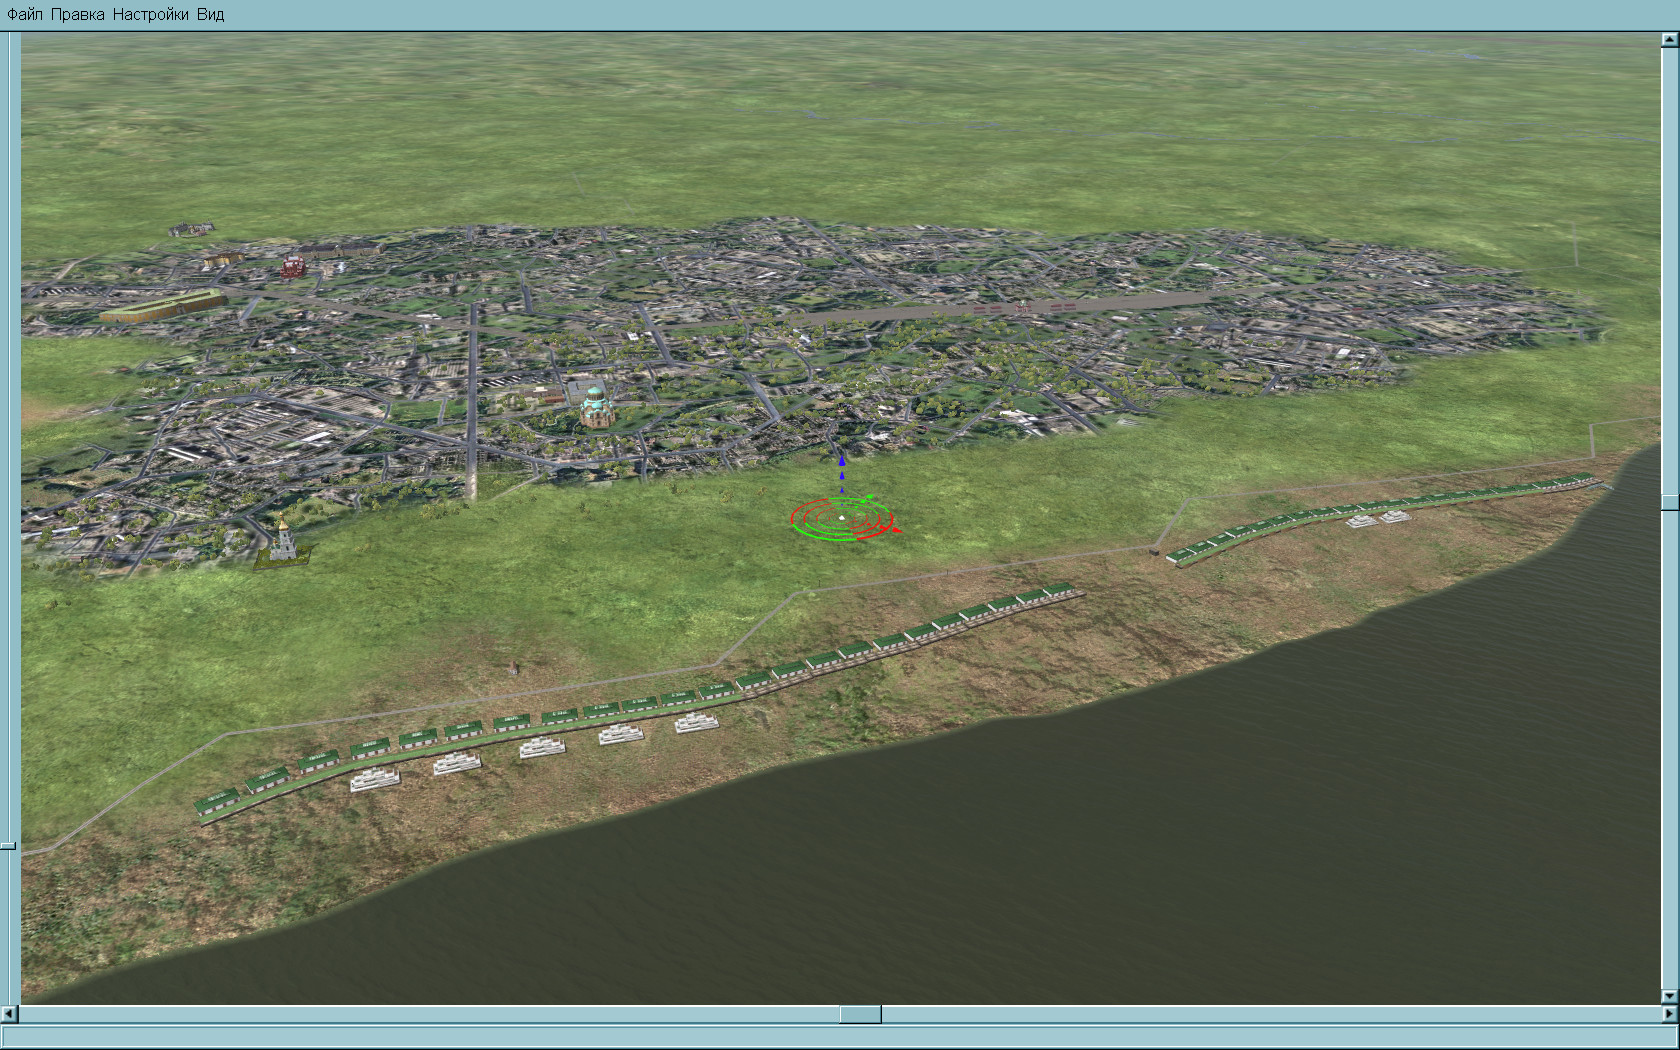Screen dimensions: 1680x1050
Task: Select the teal-domed cathedral model in the city
Action: point(596,408)
